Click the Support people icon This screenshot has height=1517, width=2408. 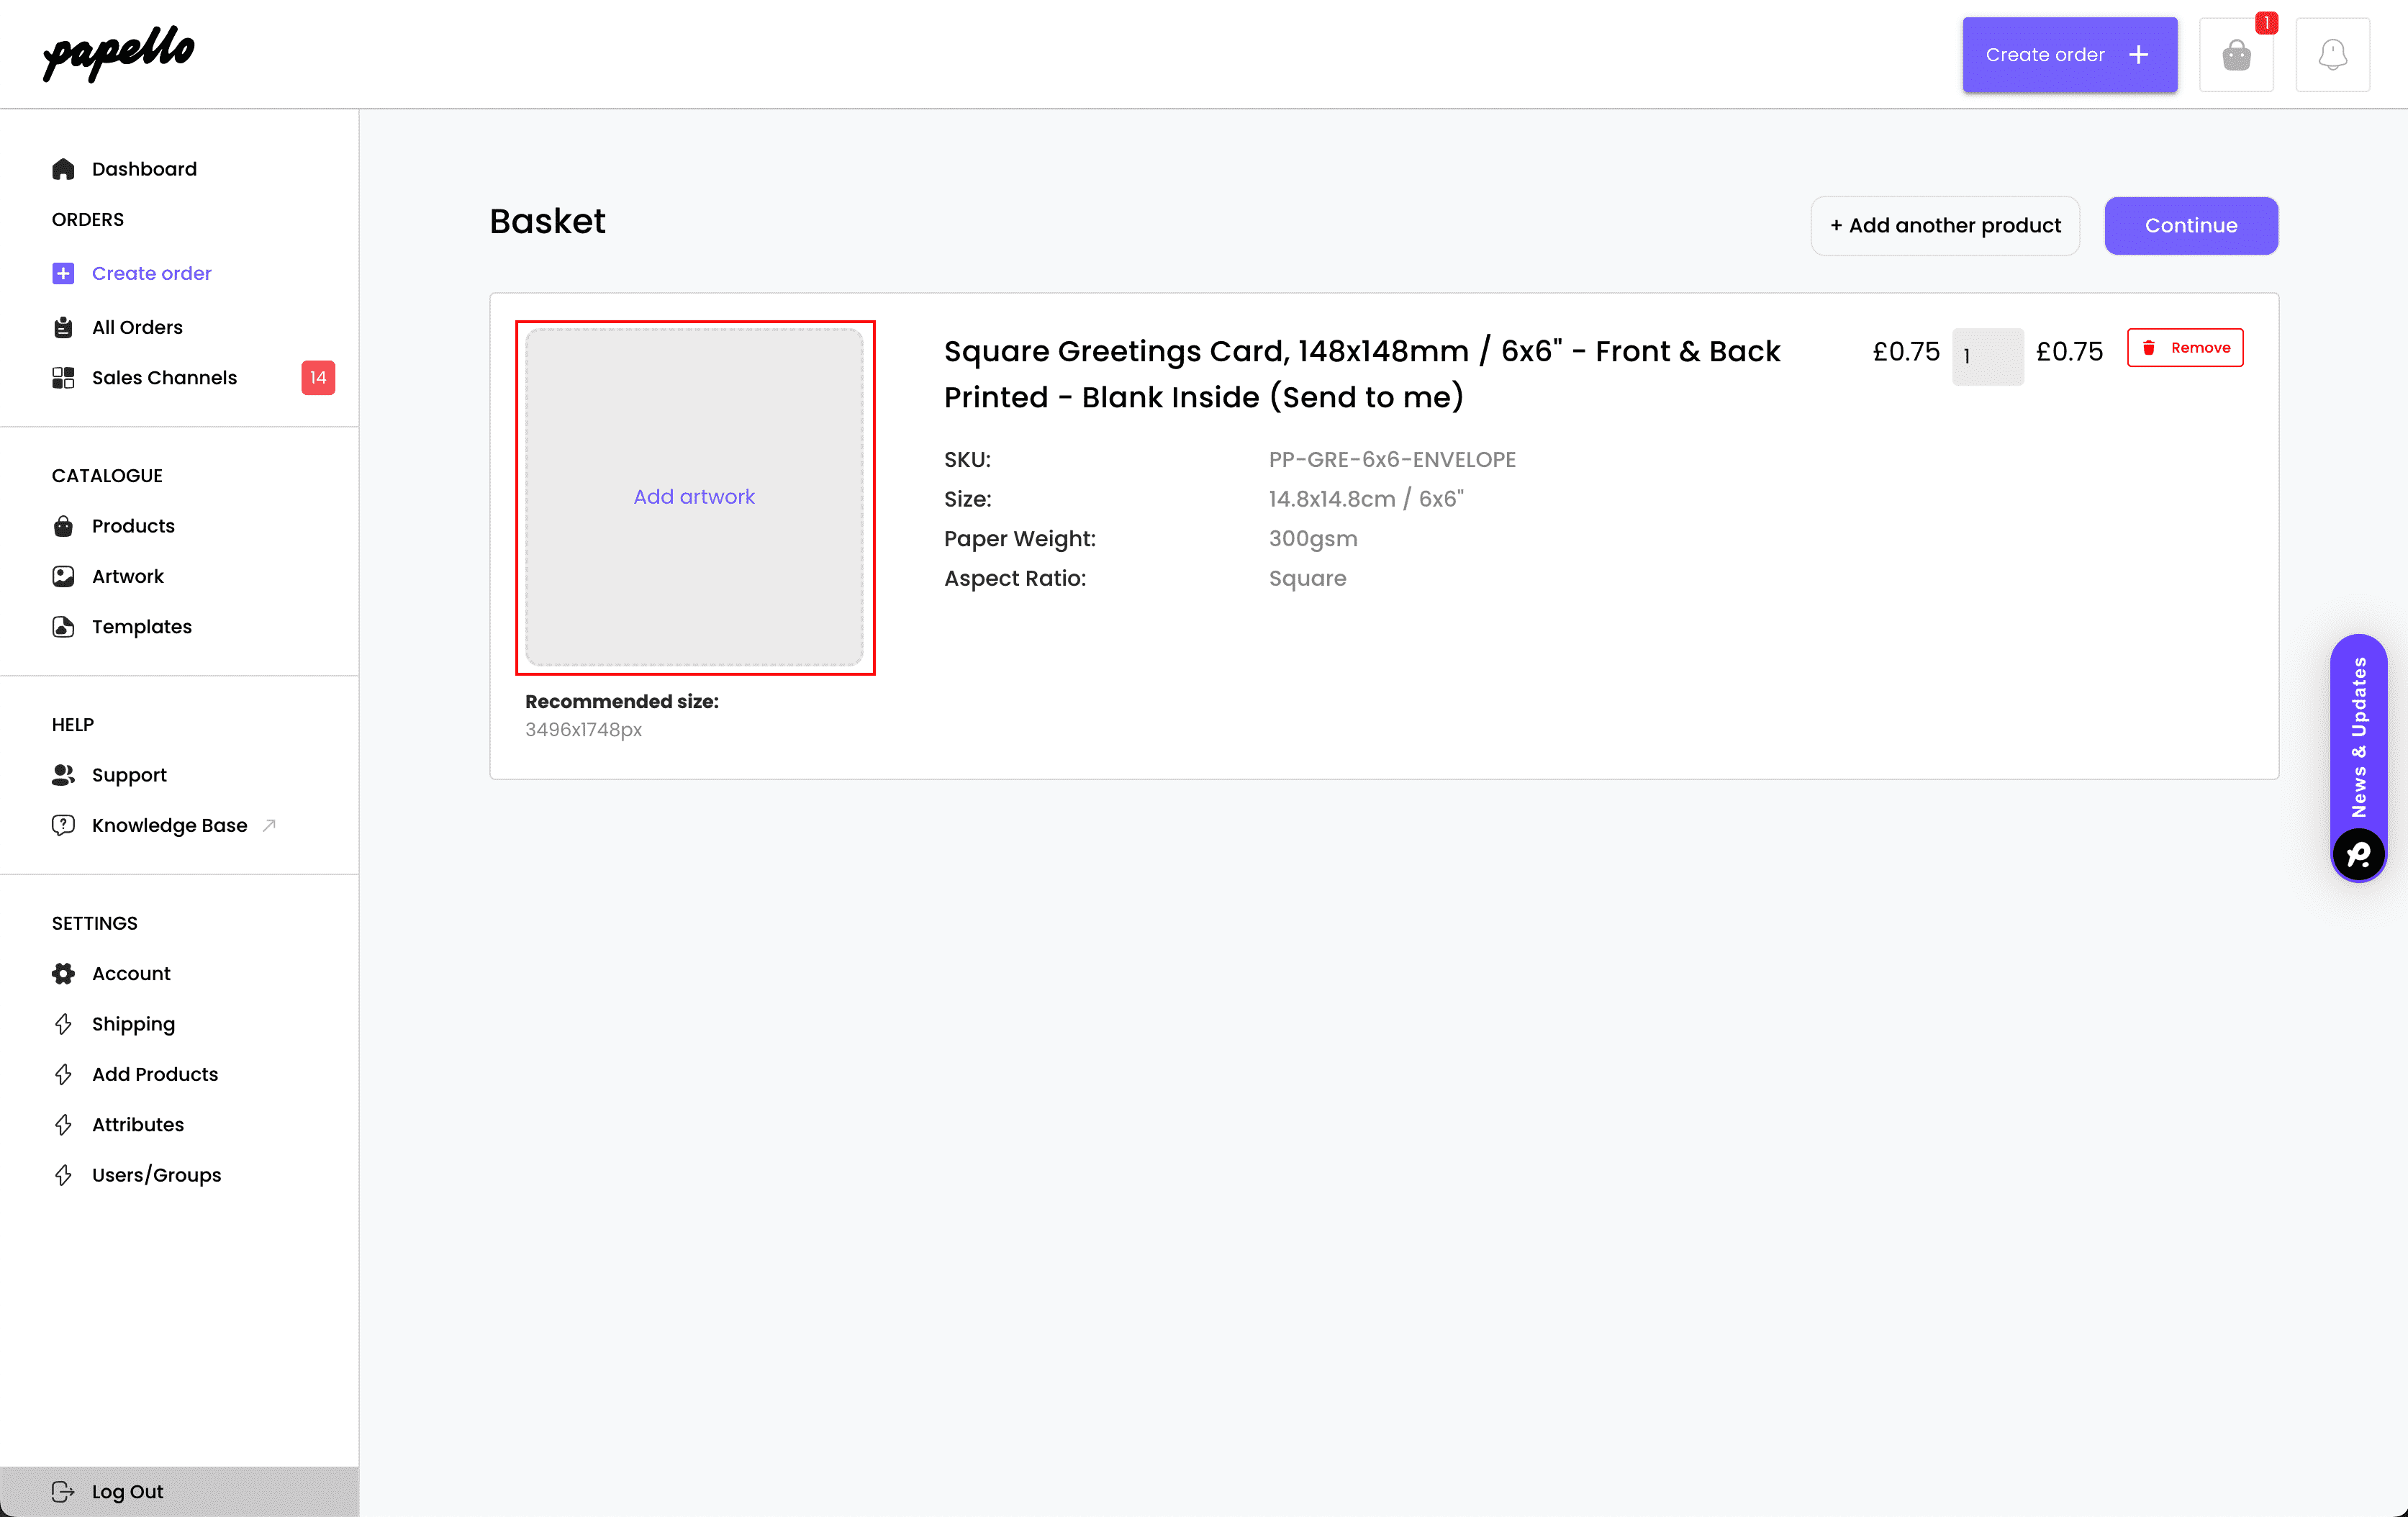pos(63,775)
